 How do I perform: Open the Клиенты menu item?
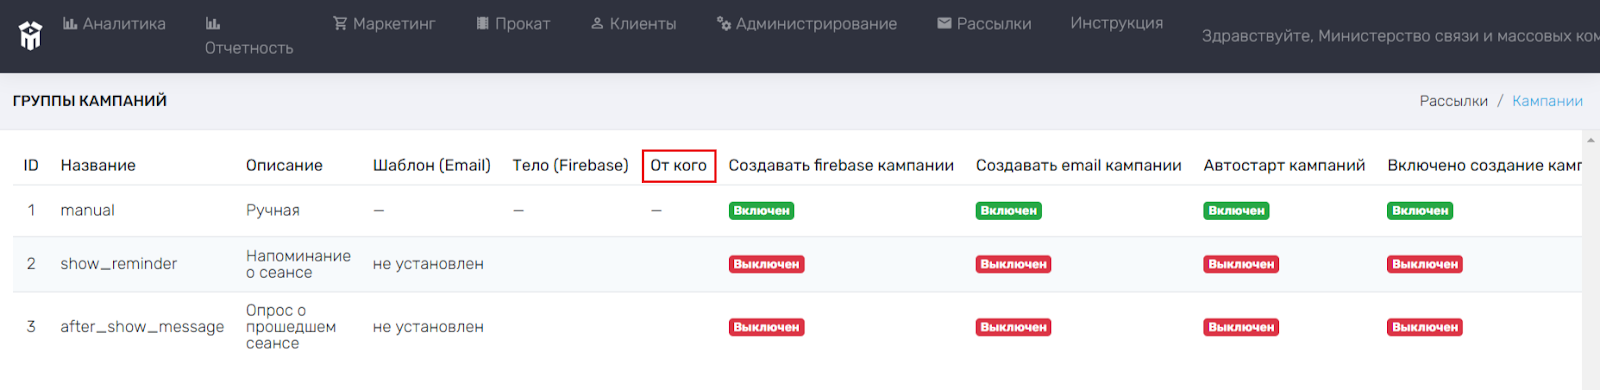(633, 23)
